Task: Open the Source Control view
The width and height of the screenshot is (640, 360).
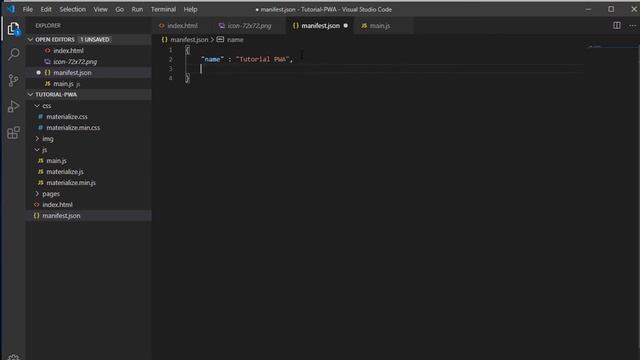Action: (x=13, y=80)
